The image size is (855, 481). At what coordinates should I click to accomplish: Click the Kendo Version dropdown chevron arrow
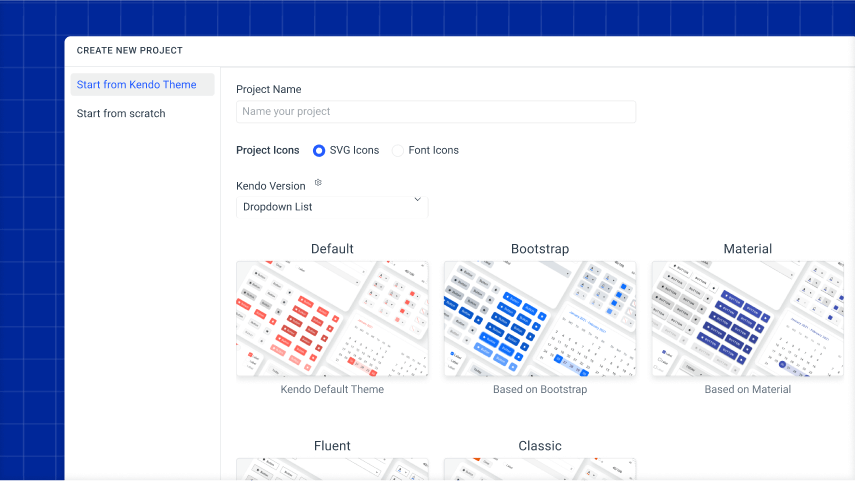(418, 200)
